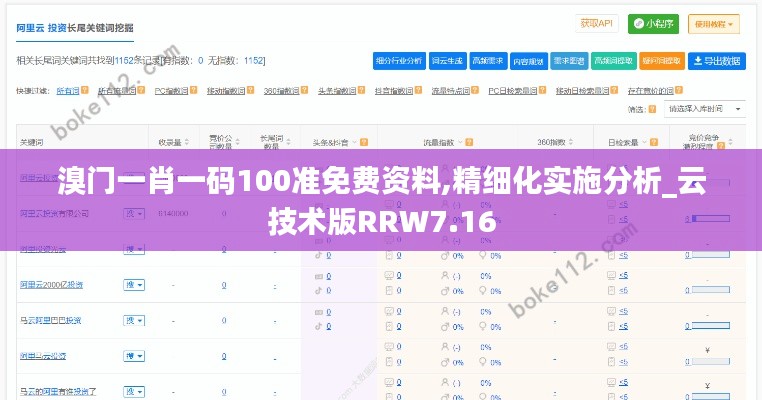Apply the 所有流量词 quick filter

pyautogui.click(x=117, y=90)
